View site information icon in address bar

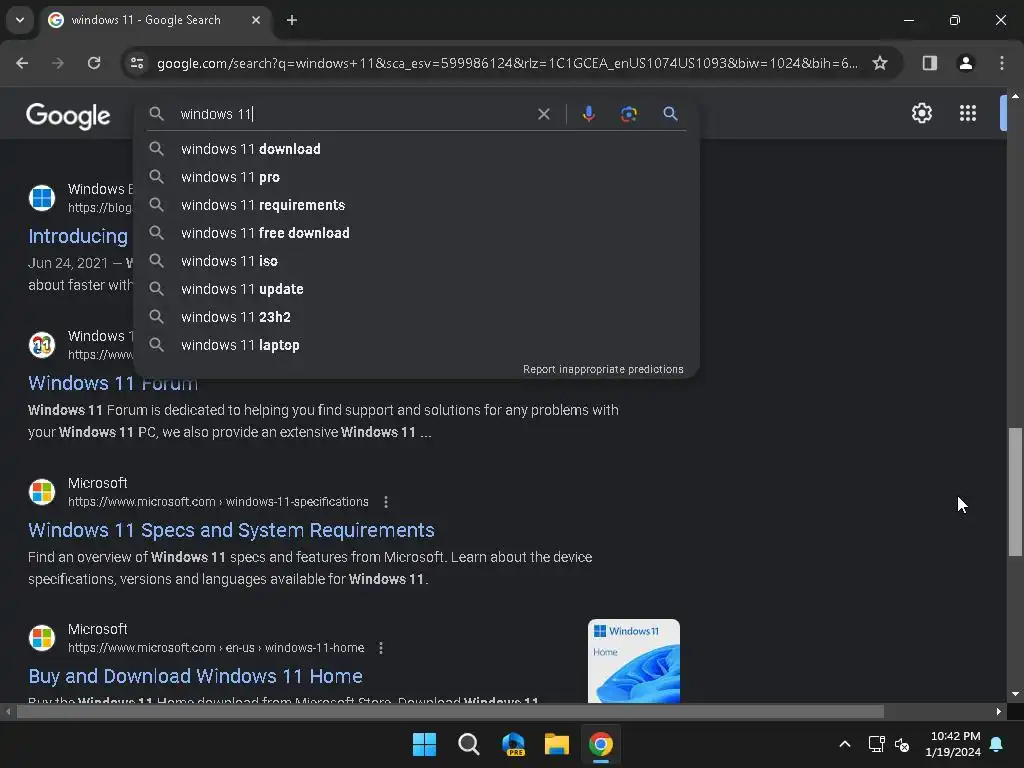point(136,63)
